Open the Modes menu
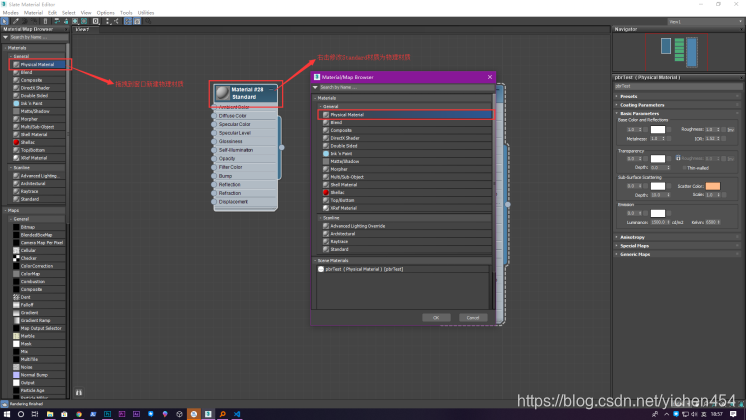The width and height of the screenshot is (746, 420). click(x=10, y=12)
